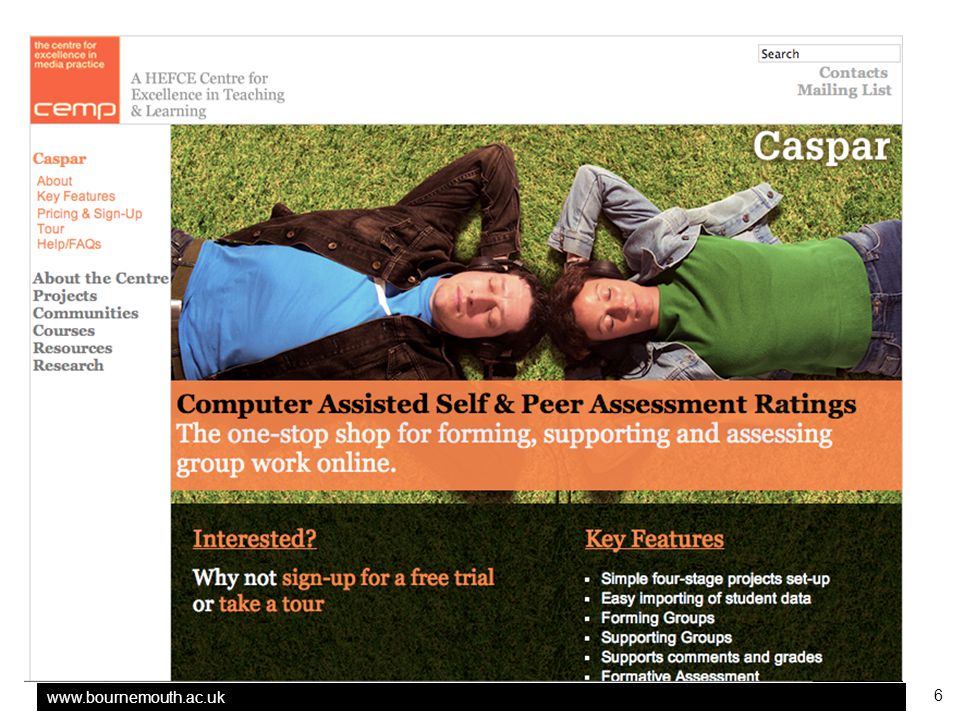Open the Tour sidebar link
The height and width of the screenshot is (720, 960).
click(x=50, y=229)
